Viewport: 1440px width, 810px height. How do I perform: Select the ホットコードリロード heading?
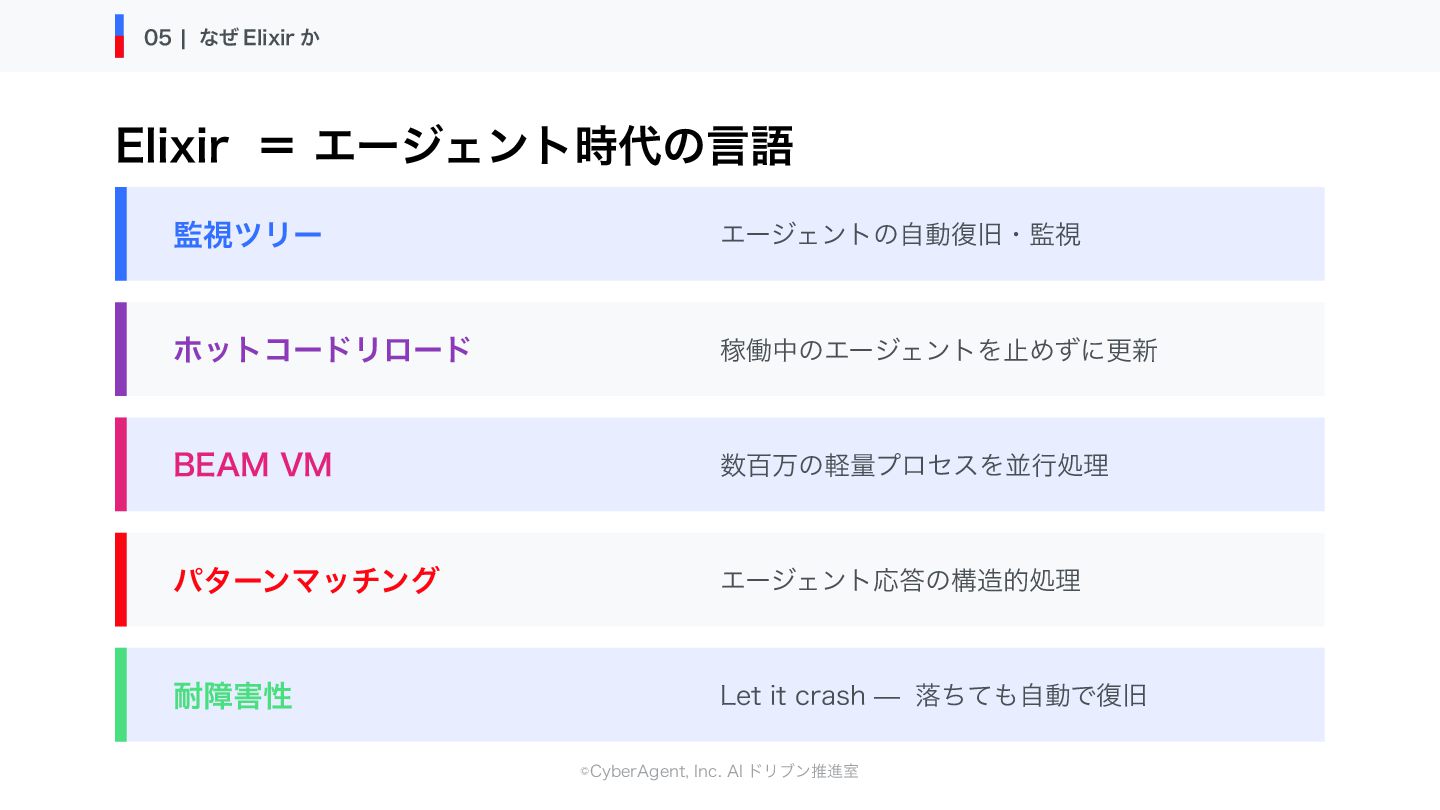coord(322,350)
